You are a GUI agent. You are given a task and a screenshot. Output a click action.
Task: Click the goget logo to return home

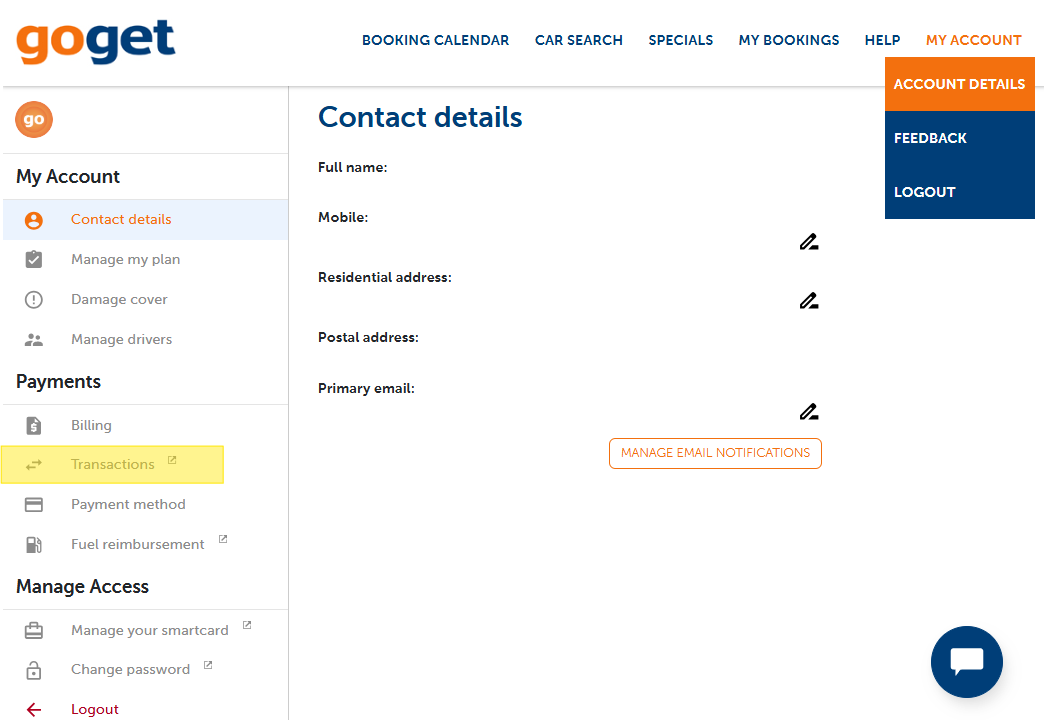[x=95, y=42]
